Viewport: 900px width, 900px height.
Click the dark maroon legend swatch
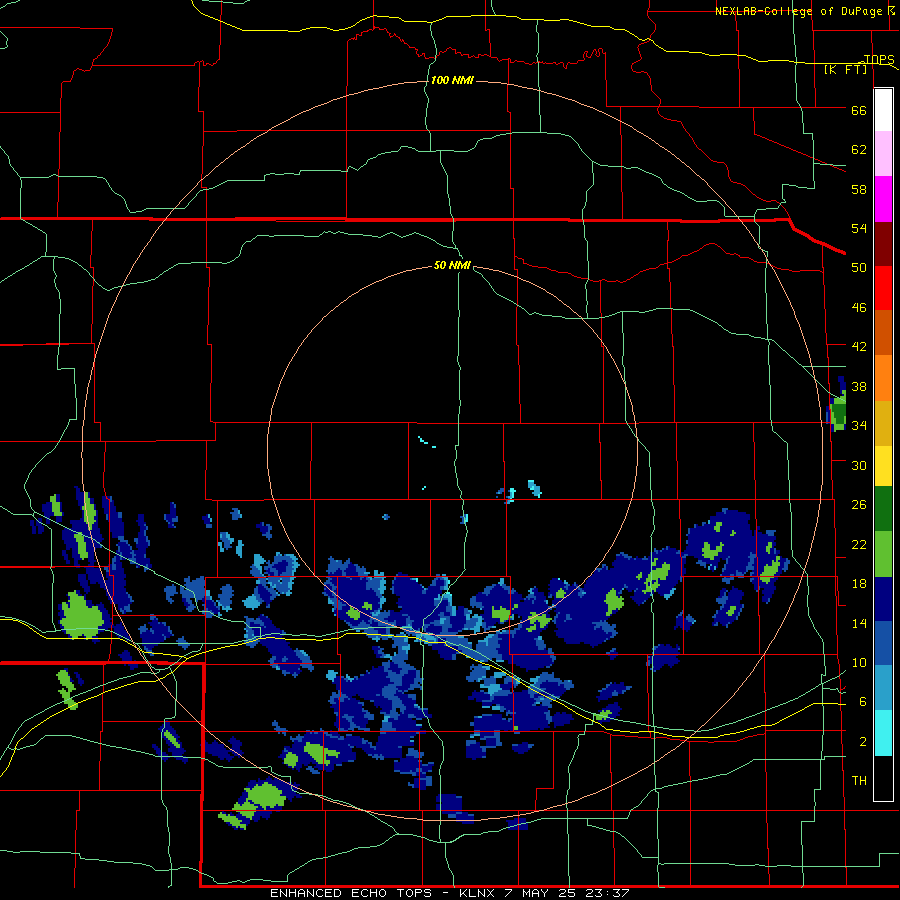[x=883, y=244]
